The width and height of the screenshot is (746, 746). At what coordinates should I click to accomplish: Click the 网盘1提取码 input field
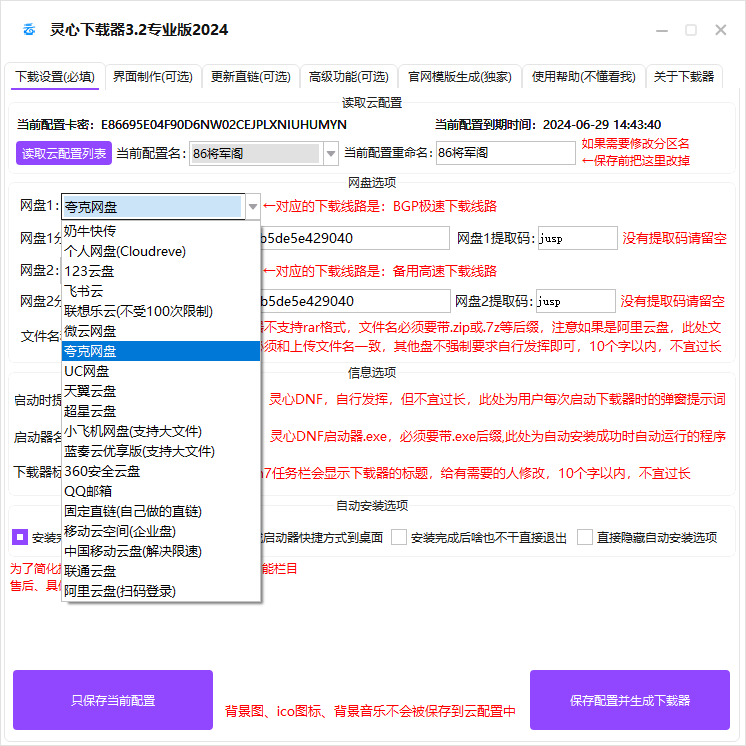pos(577,238)
